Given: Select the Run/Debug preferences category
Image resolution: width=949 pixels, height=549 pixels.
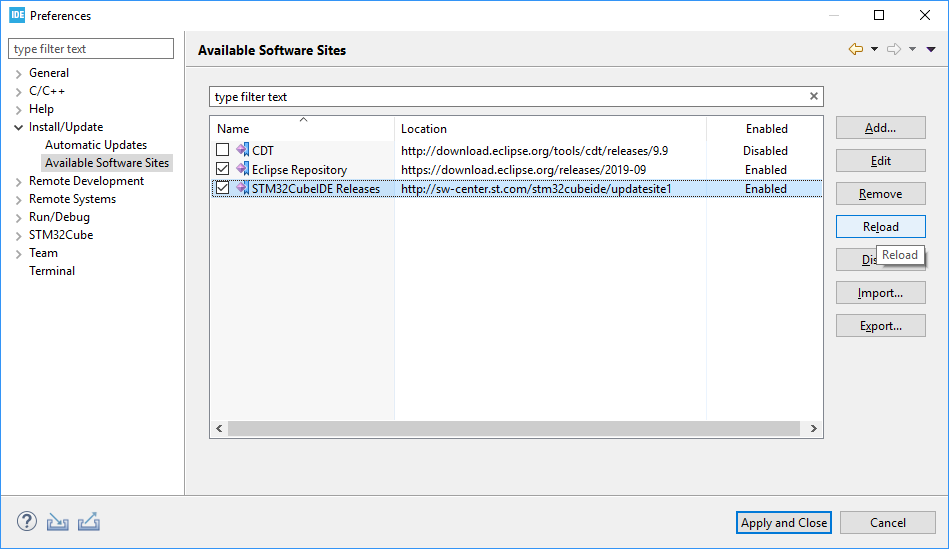Looking at the screenshot, I should [59, 217].
